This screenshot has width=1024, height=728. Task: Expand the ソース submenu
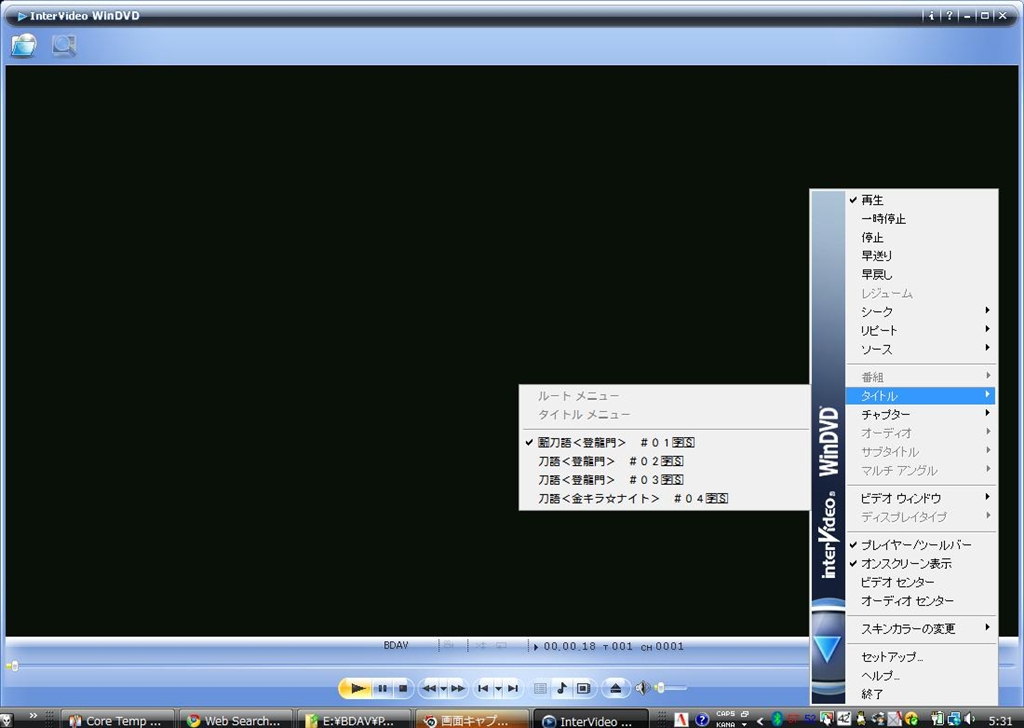pyautogui.click(x=921, y=349)
